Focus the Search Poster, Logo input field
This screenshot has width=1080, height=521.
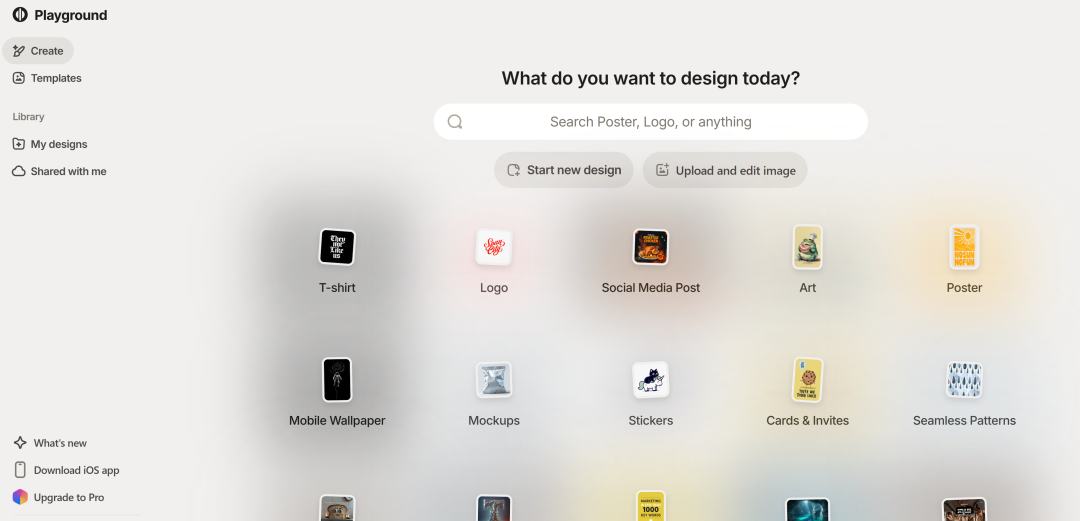pyautogui.click(x=650, y=122)
